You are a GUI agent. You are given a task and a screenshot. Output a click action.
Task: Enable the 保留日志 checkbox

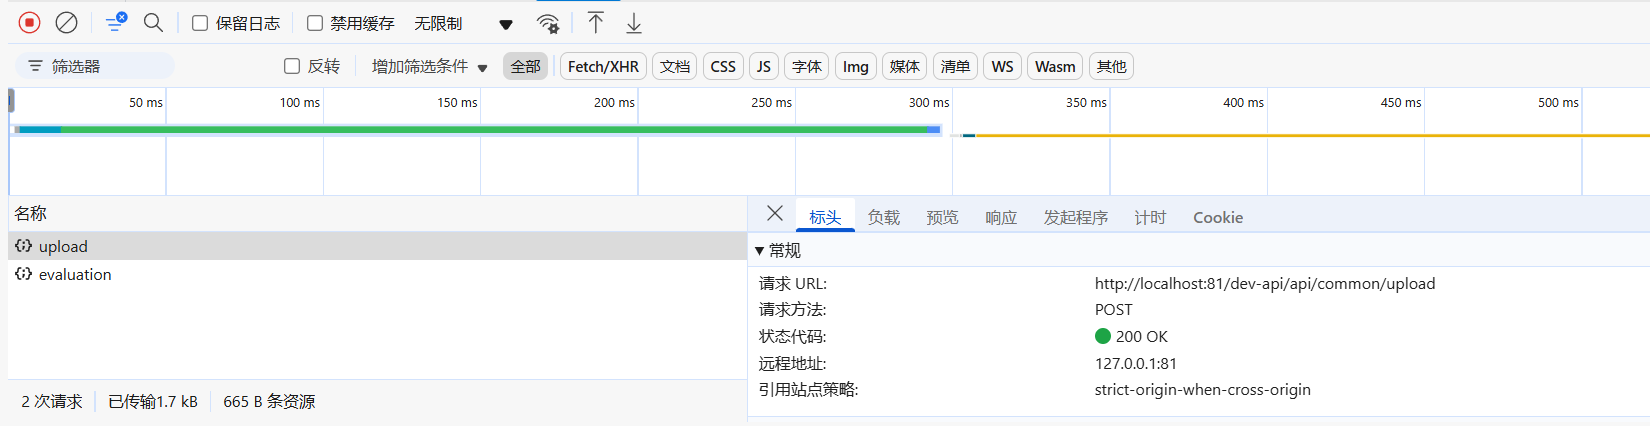(200, 23)
